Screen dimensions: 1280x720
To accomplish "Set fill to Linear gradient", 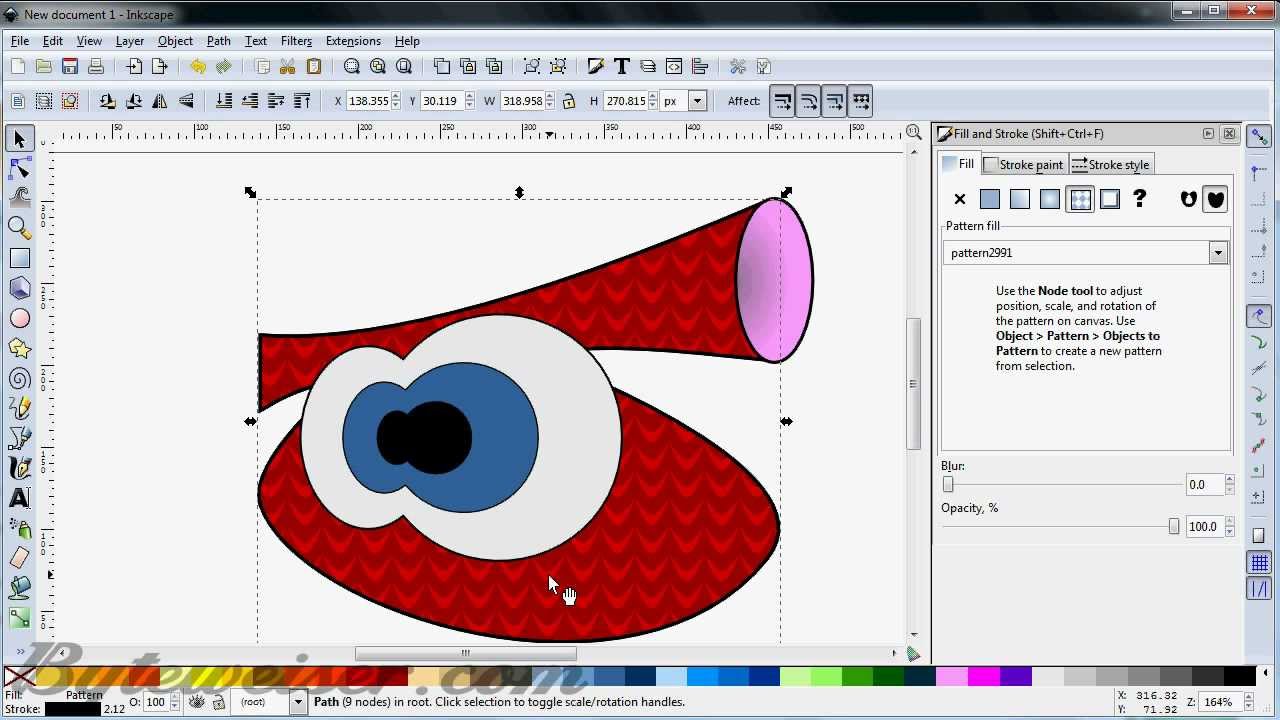I will (x=1020, y=199).
